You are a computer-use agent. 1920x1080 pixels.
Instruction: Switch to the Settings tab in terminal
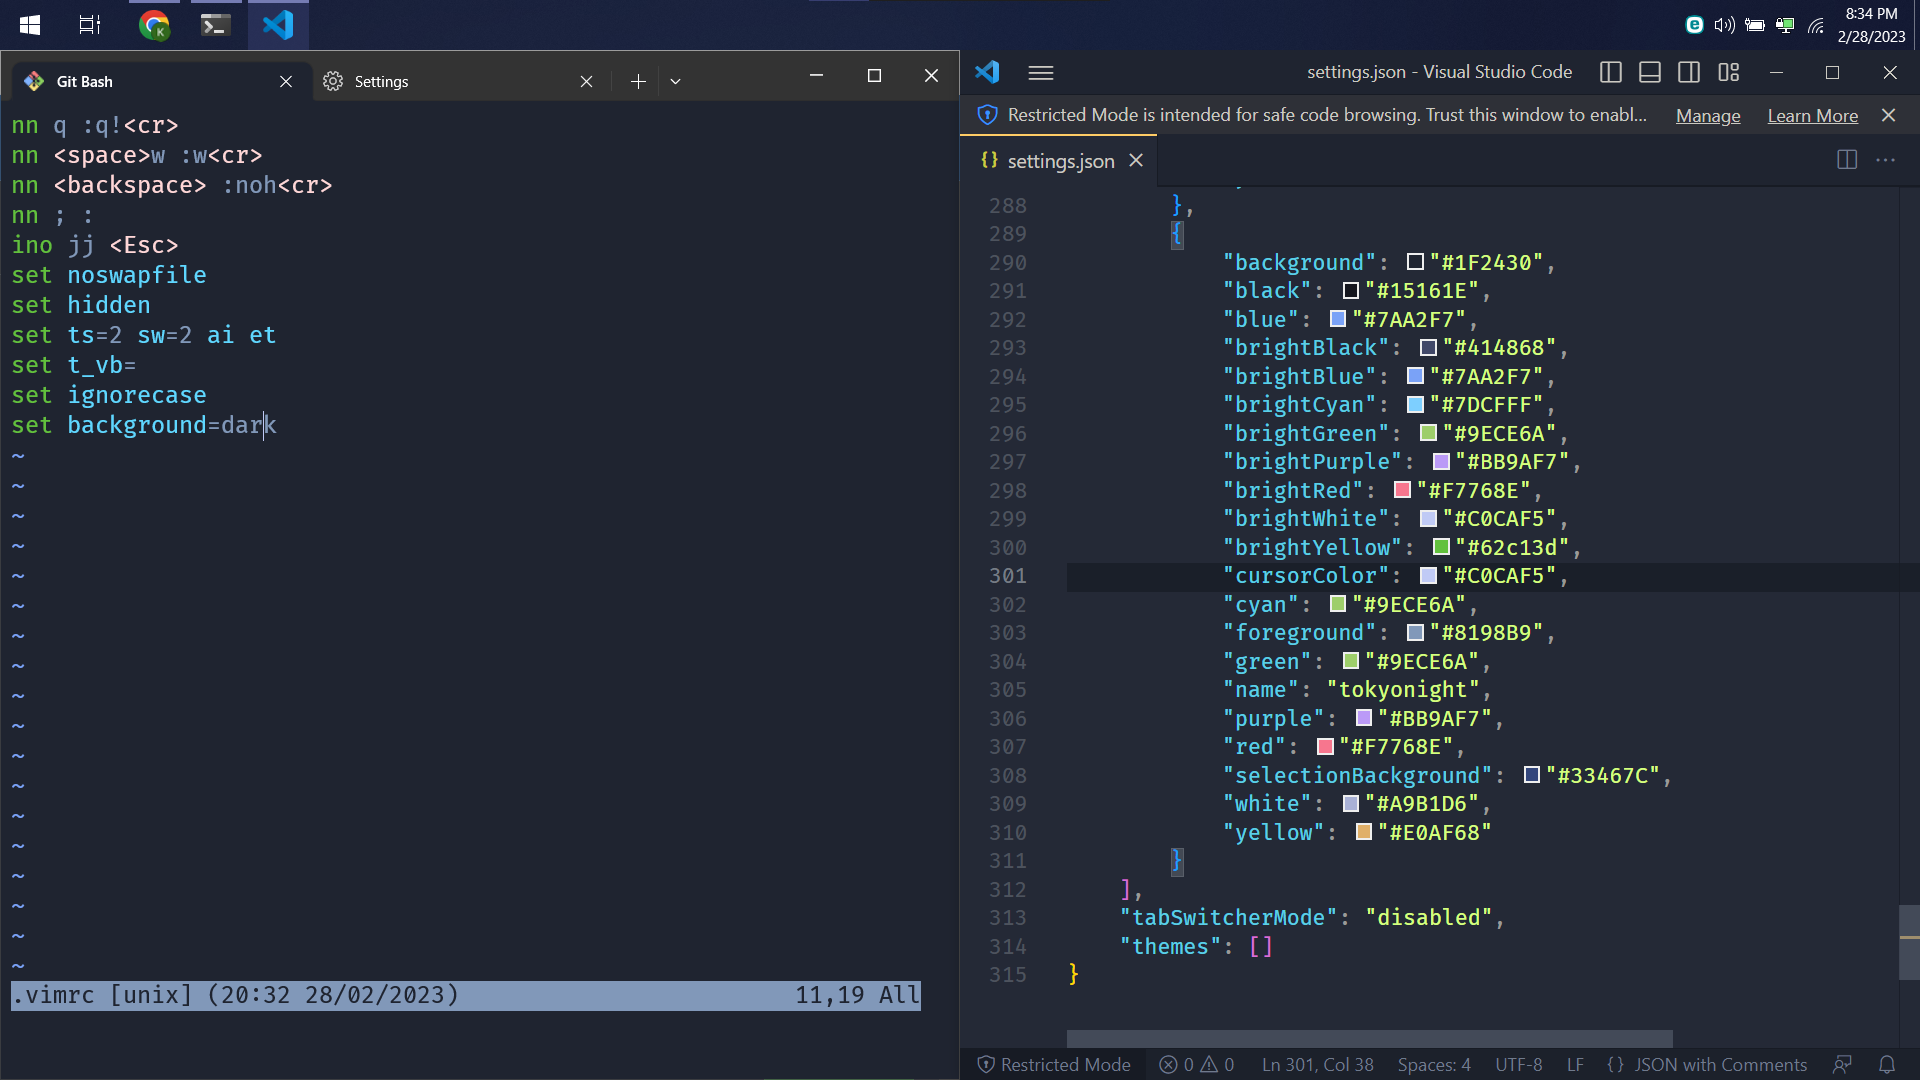[382, 81]
